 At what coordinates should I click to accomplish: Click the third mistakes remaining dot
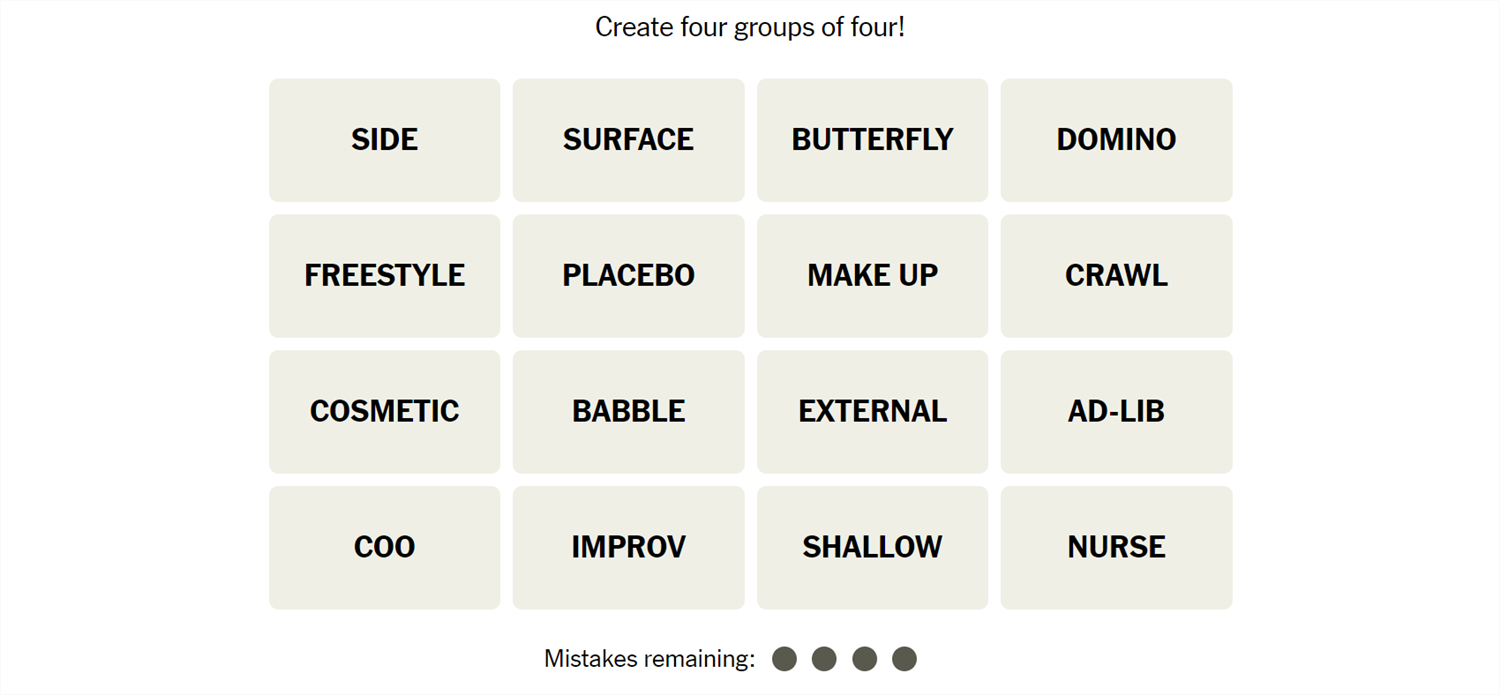864,659
